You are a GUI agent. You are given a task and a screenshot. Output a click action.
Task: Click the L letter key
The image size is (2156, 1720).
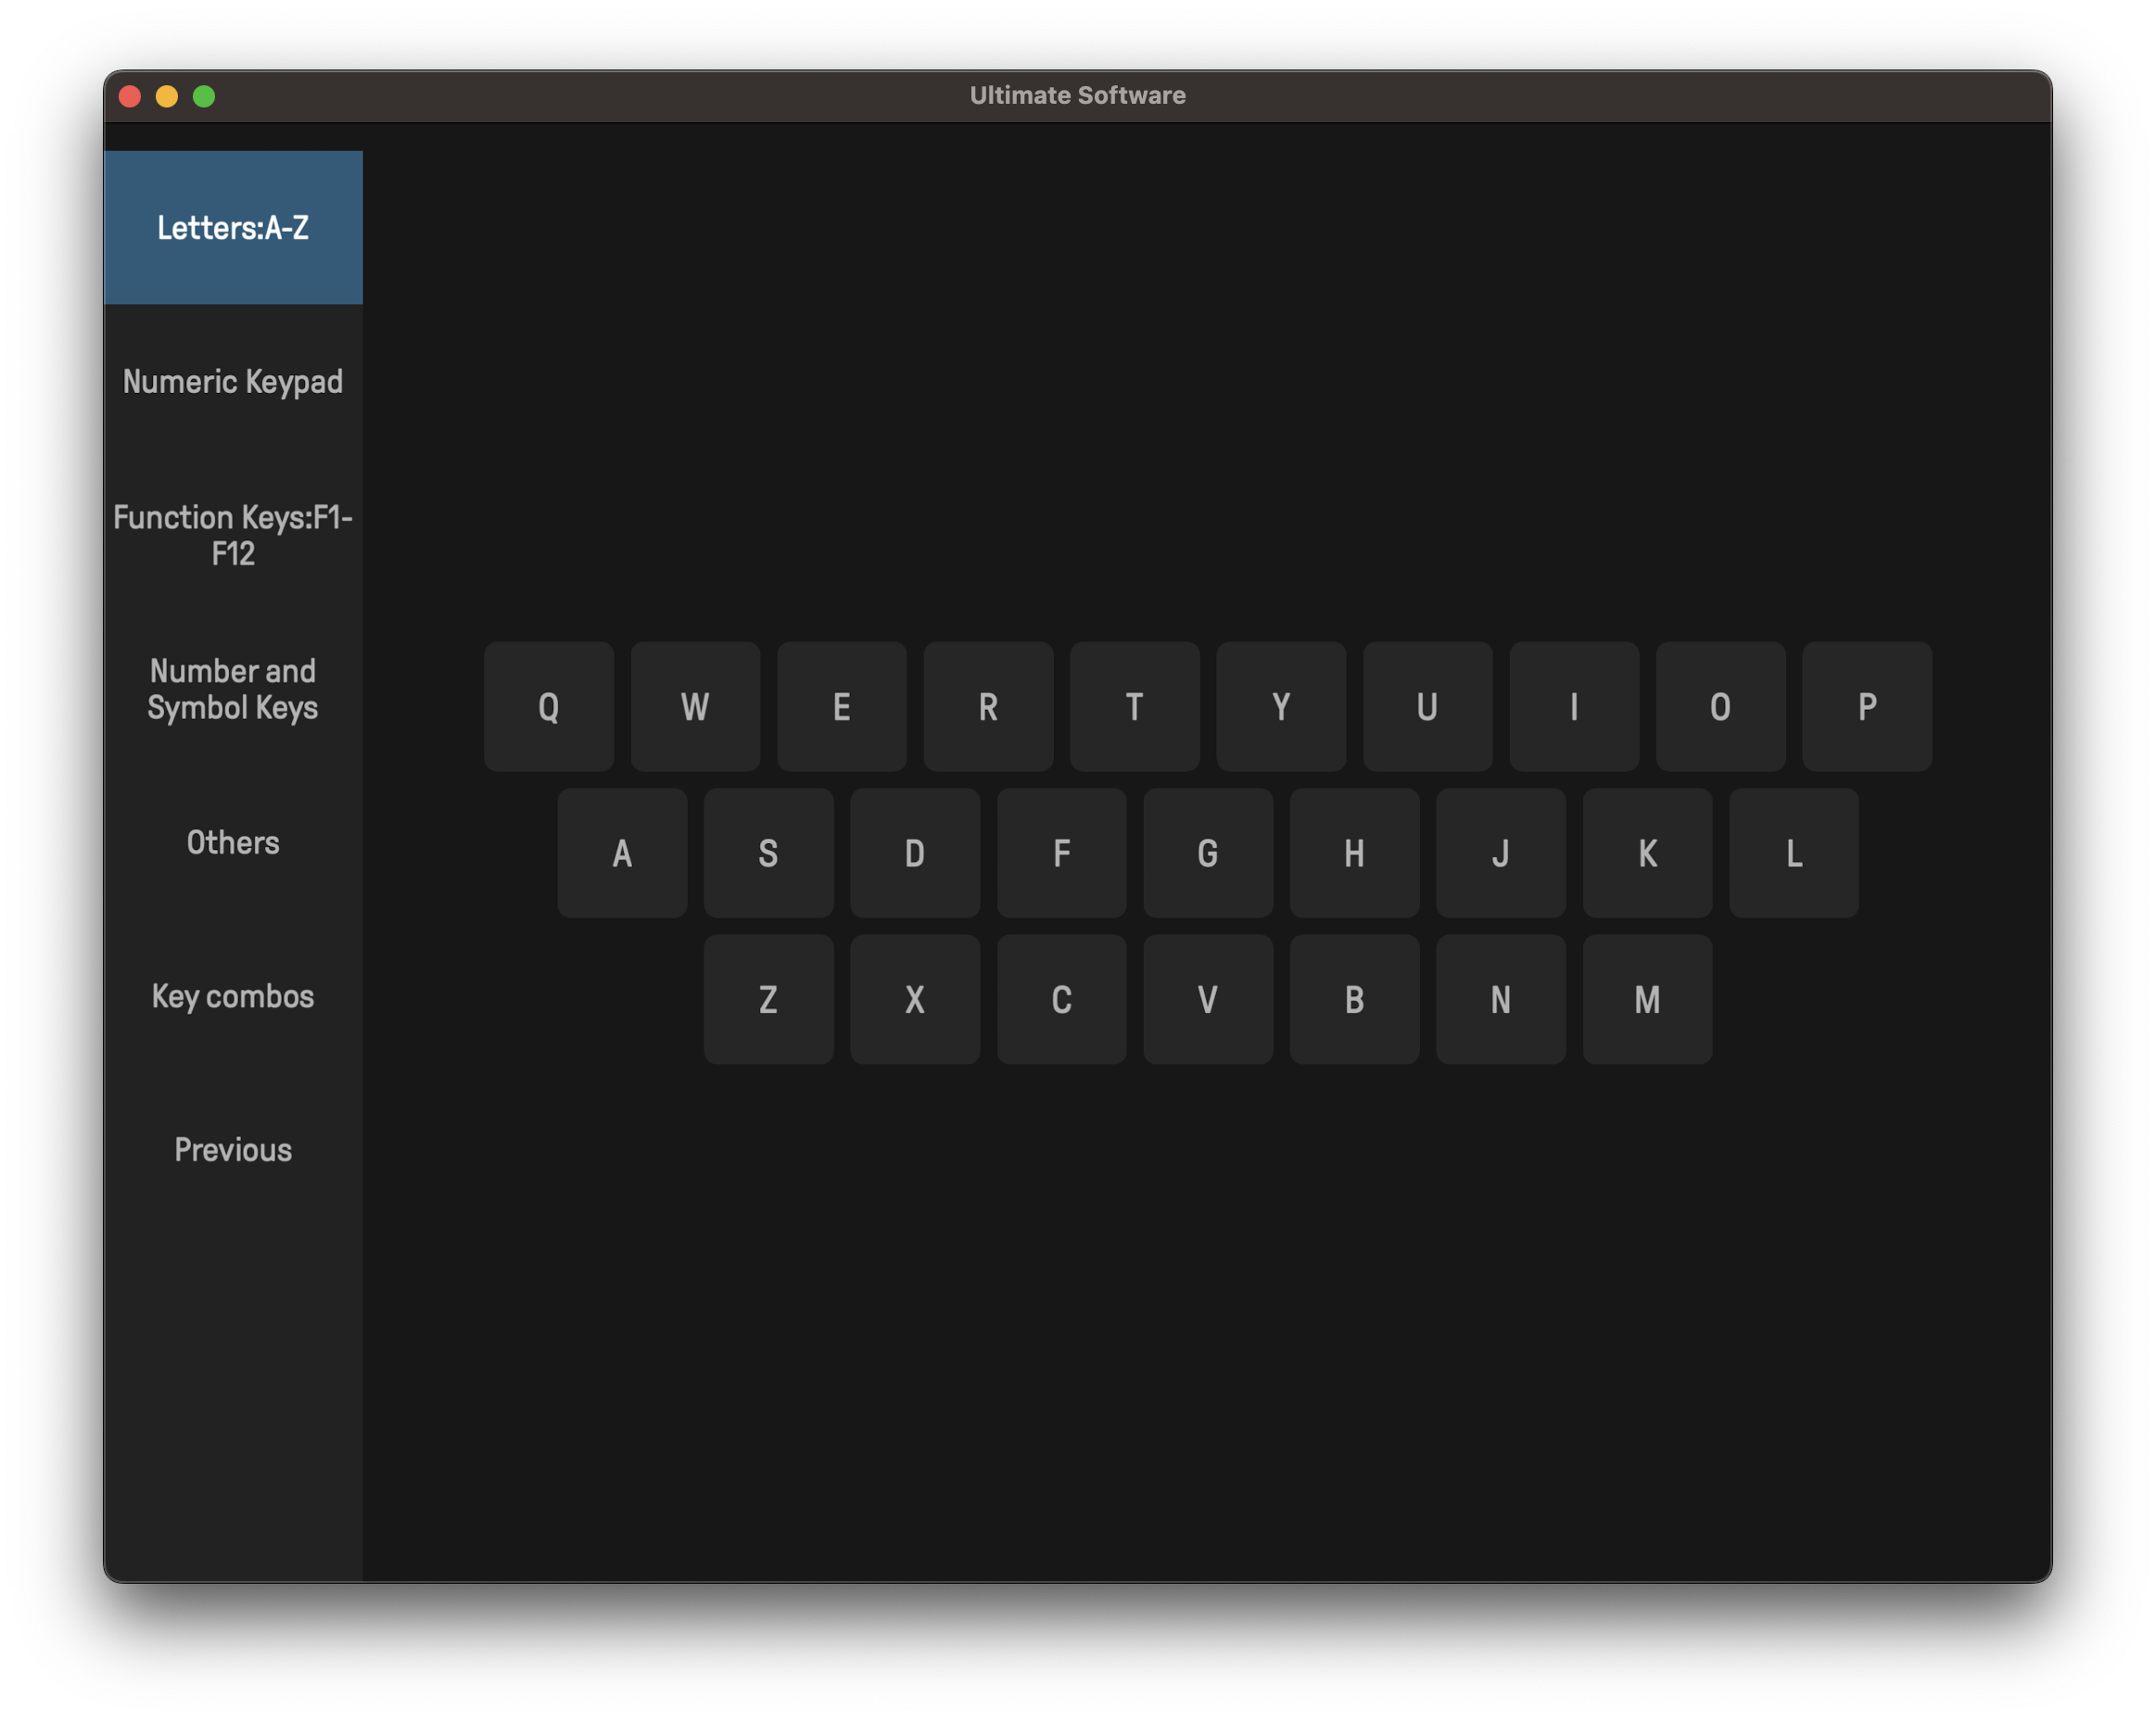[x=1793, y=853]
